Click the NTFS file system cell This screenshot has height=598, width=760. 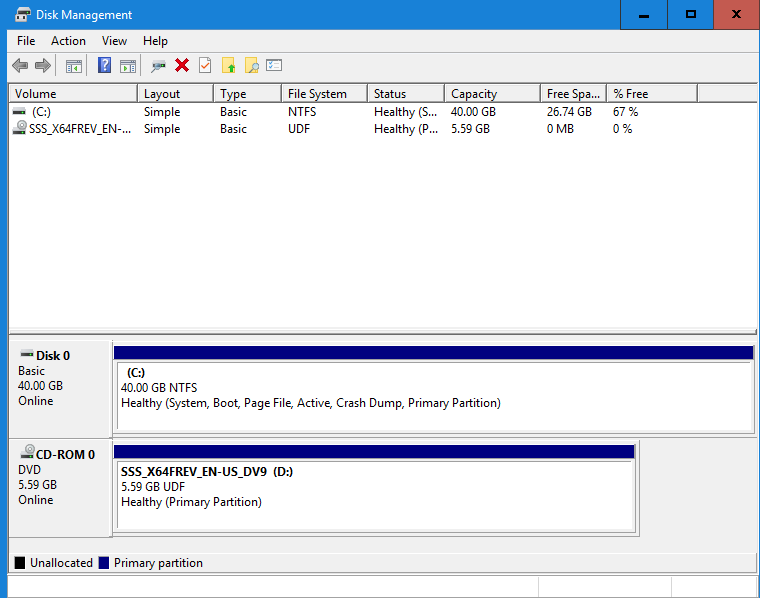click(302, 112)
